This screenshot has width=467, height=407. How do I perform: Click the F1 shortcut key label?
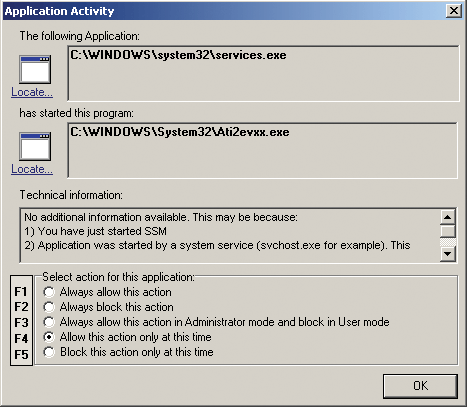coord(21,292)
